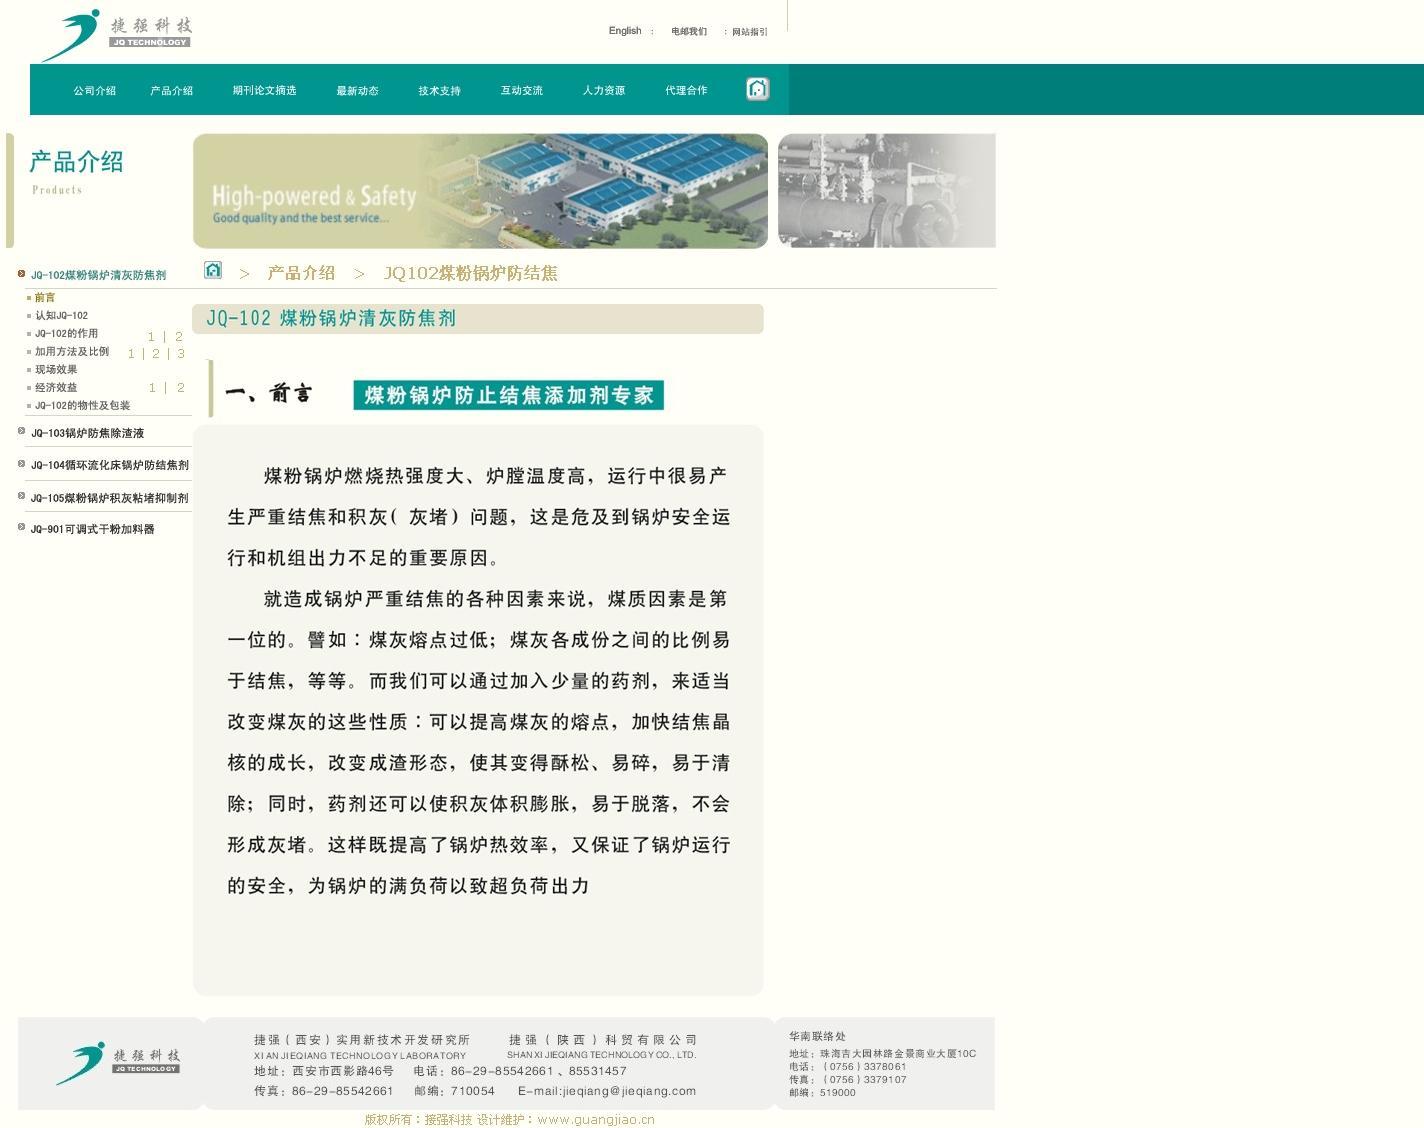Screen dimensions: 1424x1128
Task: Expand the JQ-901可调式干粉加料器 product section
Action: pos(92,529)
